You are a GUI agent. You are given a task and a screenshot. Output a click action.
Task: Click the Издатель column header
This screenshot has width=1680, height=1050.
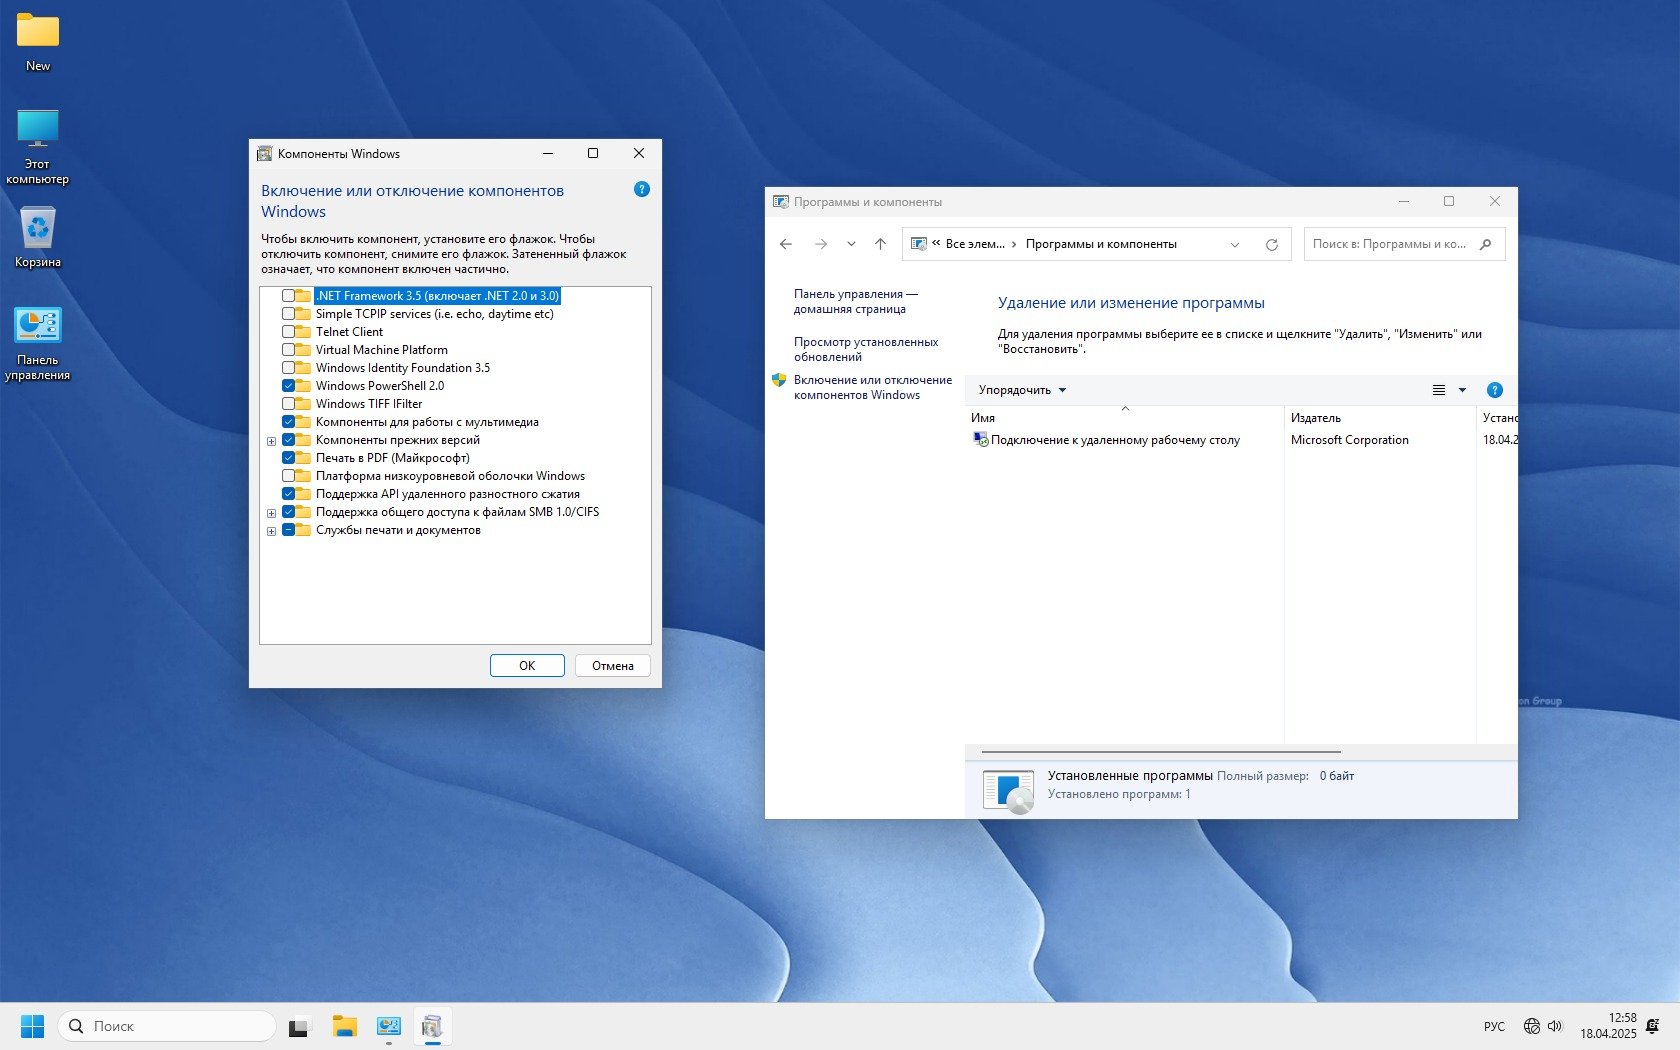coord(1315,418)
